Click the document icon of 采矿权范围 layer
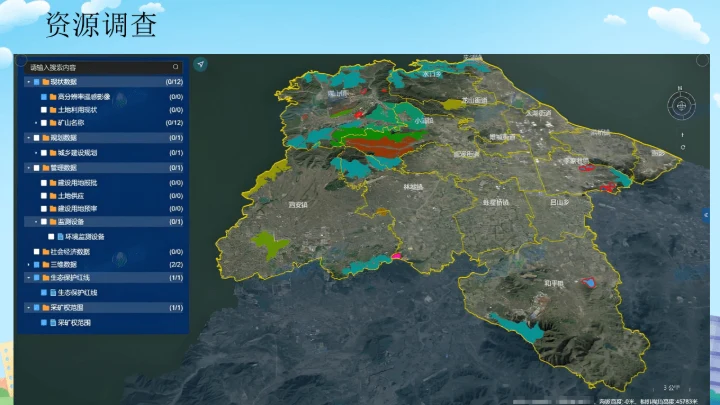 [53, 323]
